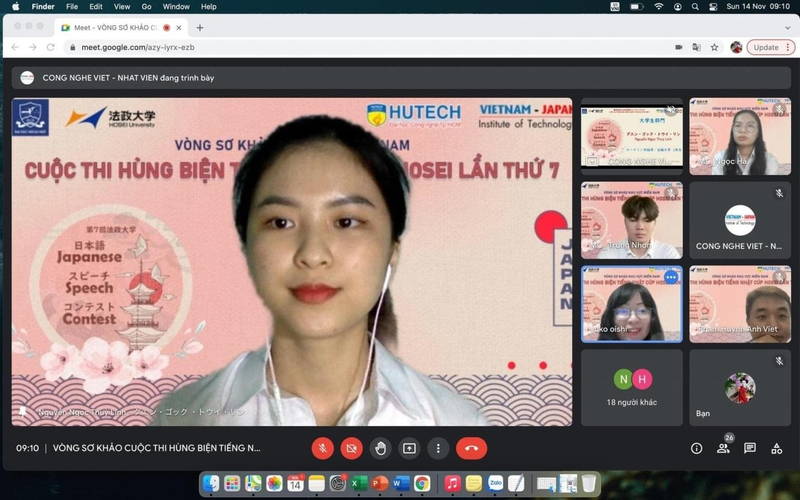Open the in-call chat panel
800x500 pixels.
coord(750,448)
